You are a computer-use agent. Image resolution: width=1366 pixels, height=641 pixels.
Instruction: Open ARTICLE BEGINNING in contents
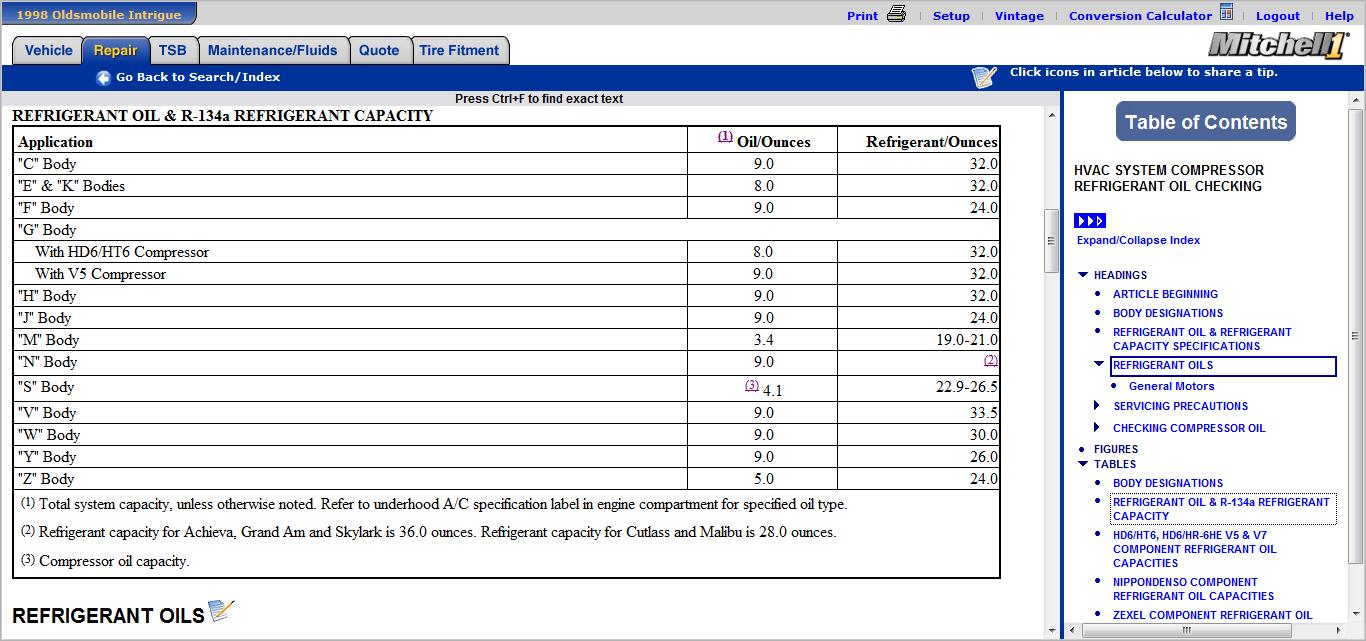[x=1165, y=294]
